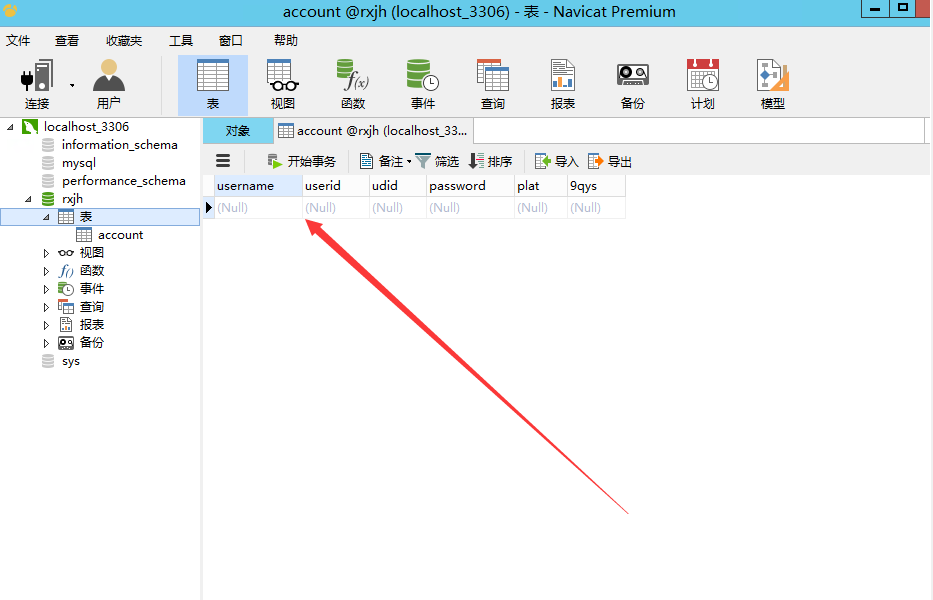Image resolution: width=933 pixels, height=600 pixels.
Task: Click the username cell in first row
Action: click(258, 207)
